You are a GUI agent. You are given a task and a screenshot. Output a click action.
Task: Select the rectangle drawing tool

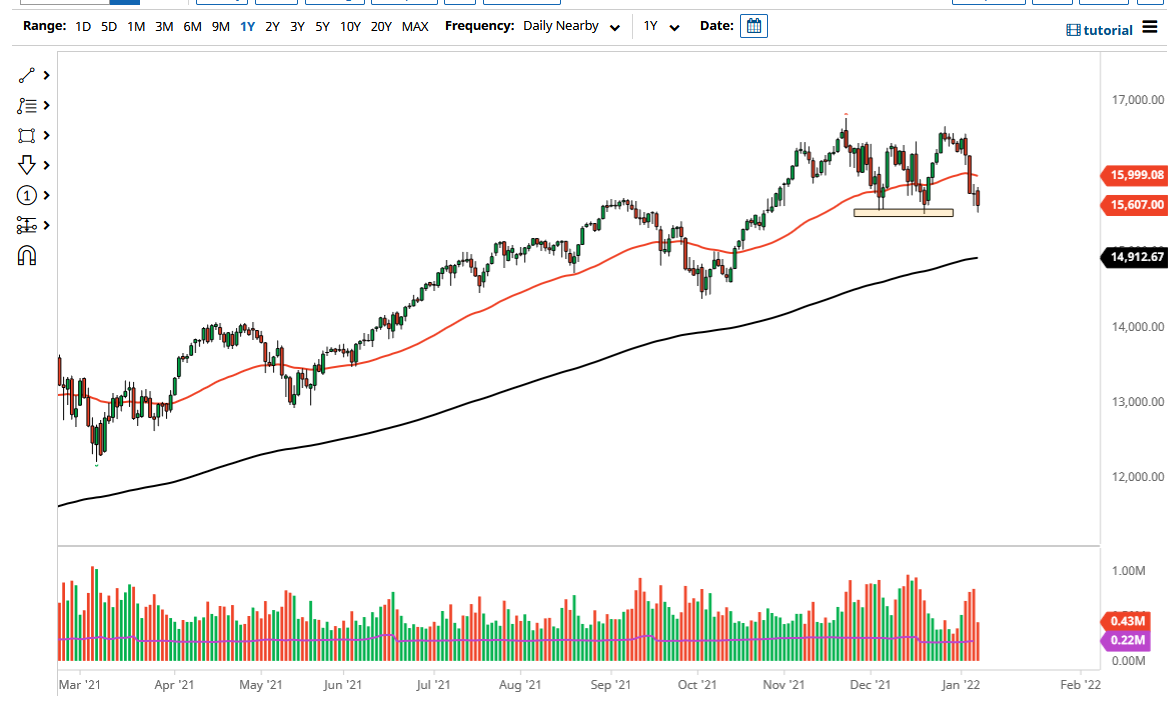[26, 135]
